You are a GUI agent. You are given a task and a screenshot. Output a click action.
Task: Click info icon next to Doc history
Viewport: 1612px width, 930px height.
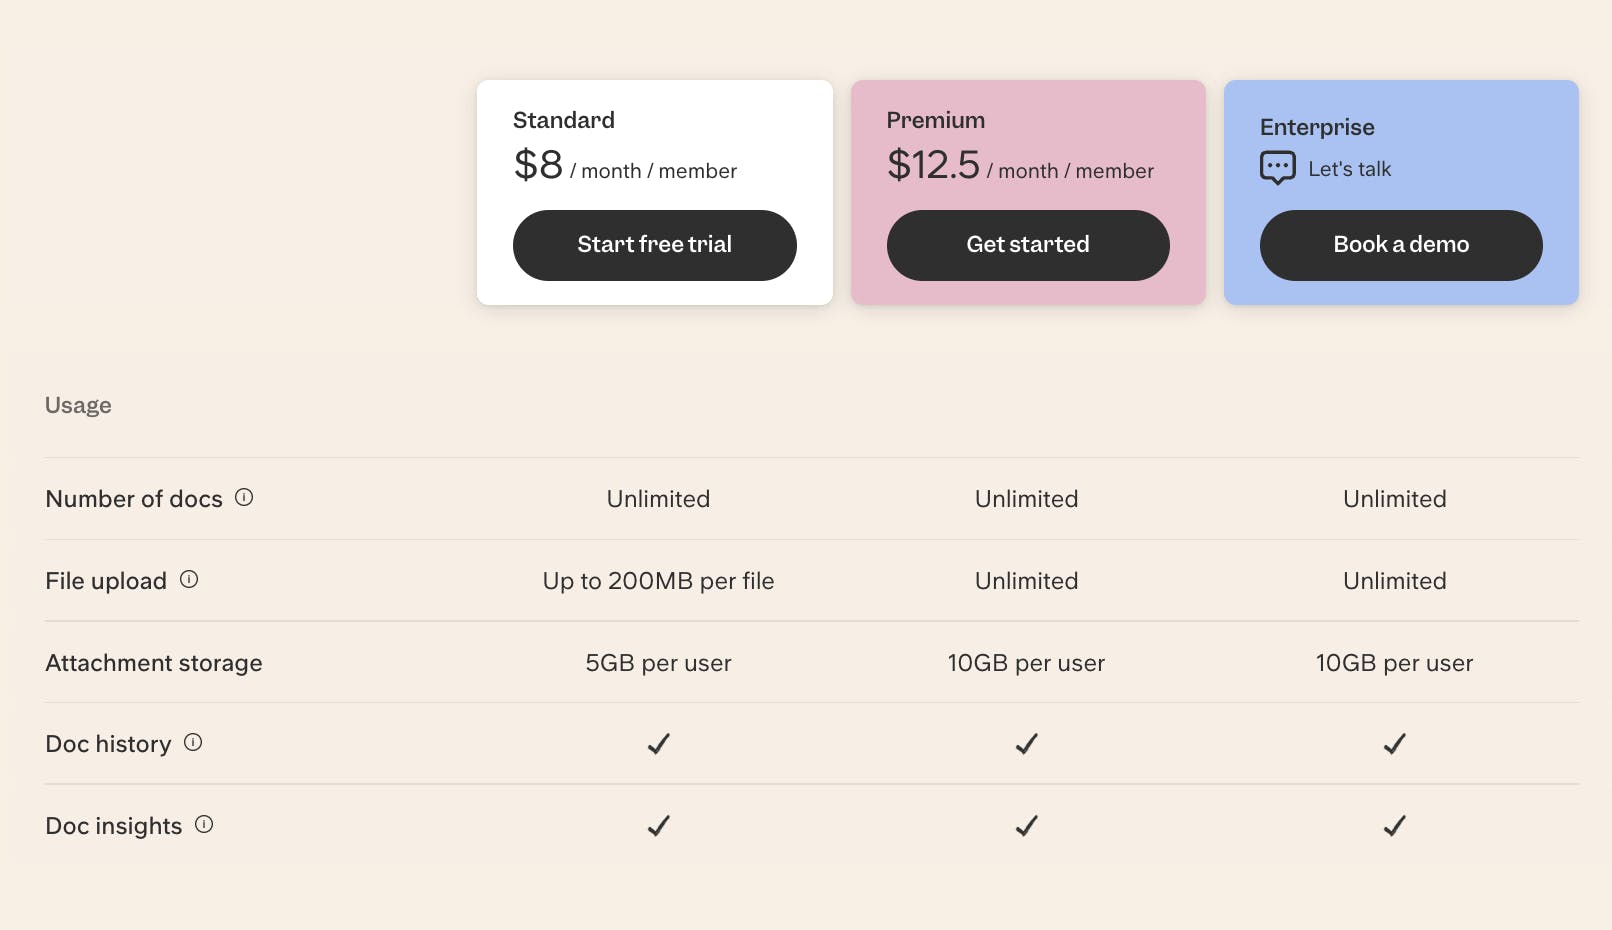[x=193, y=742]
